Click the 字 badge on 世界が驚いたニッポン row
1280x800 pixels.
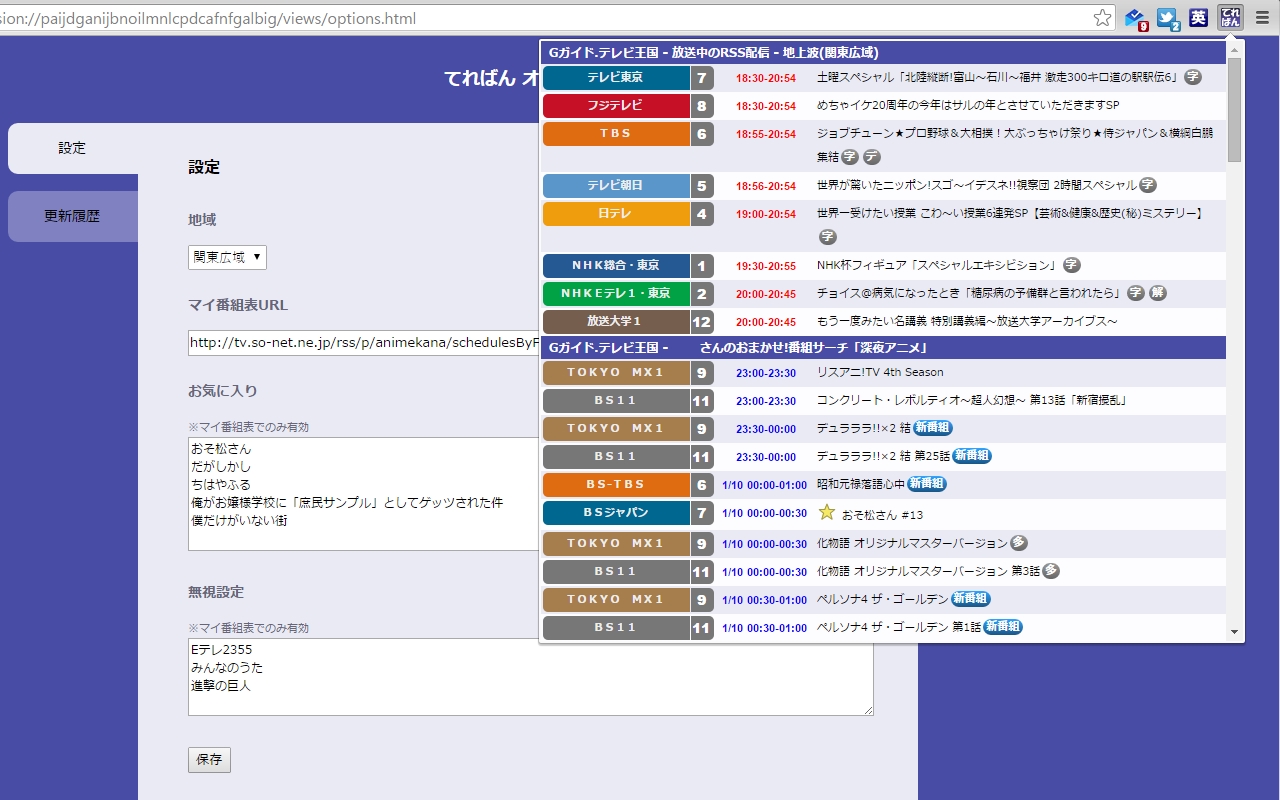click(x=1147, y=185)
